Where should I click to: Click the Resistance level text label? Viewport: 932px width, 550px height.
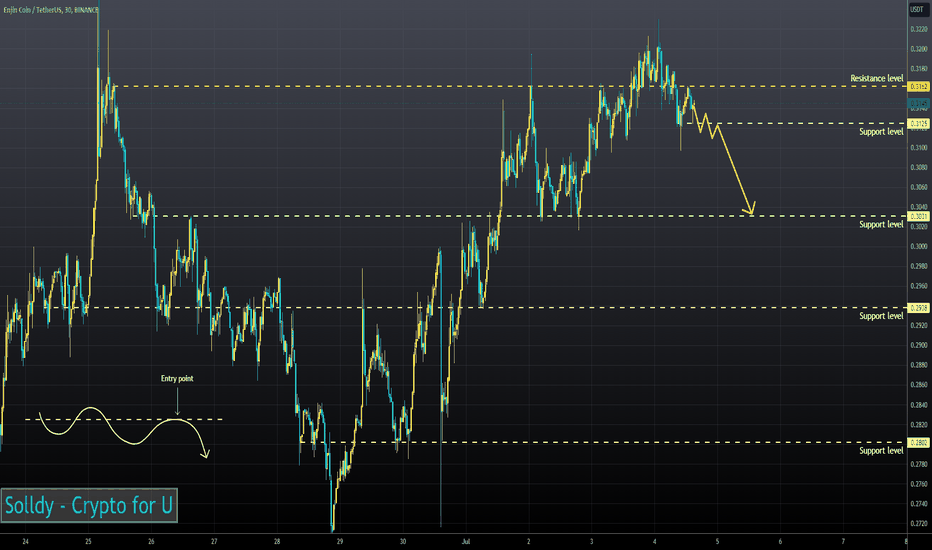(x=877, y=78)
